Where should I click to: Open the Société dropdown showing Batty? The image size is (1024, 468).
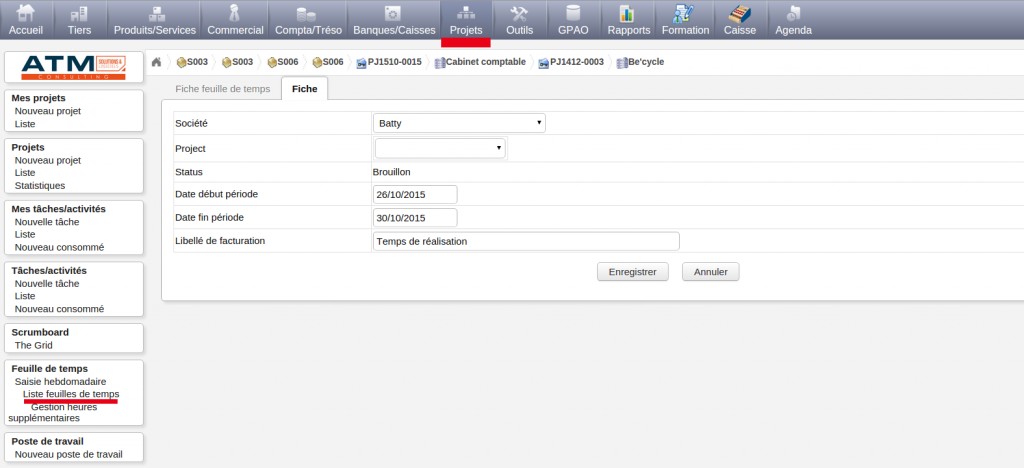point(460,123)
